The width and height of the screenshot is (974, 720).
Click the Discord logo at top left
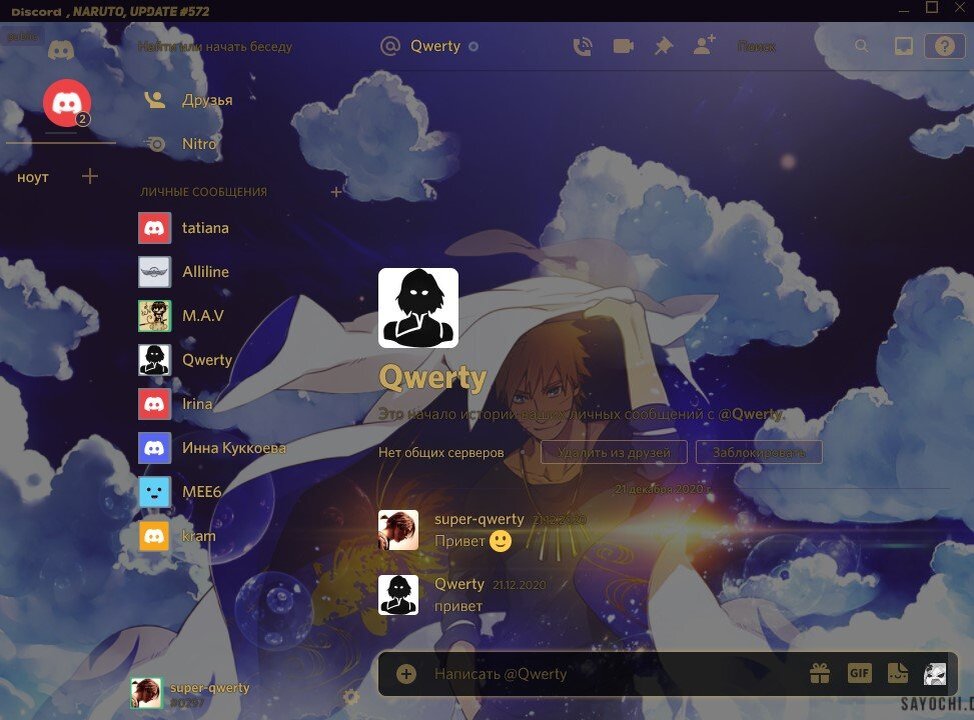[x=61, y=50]
